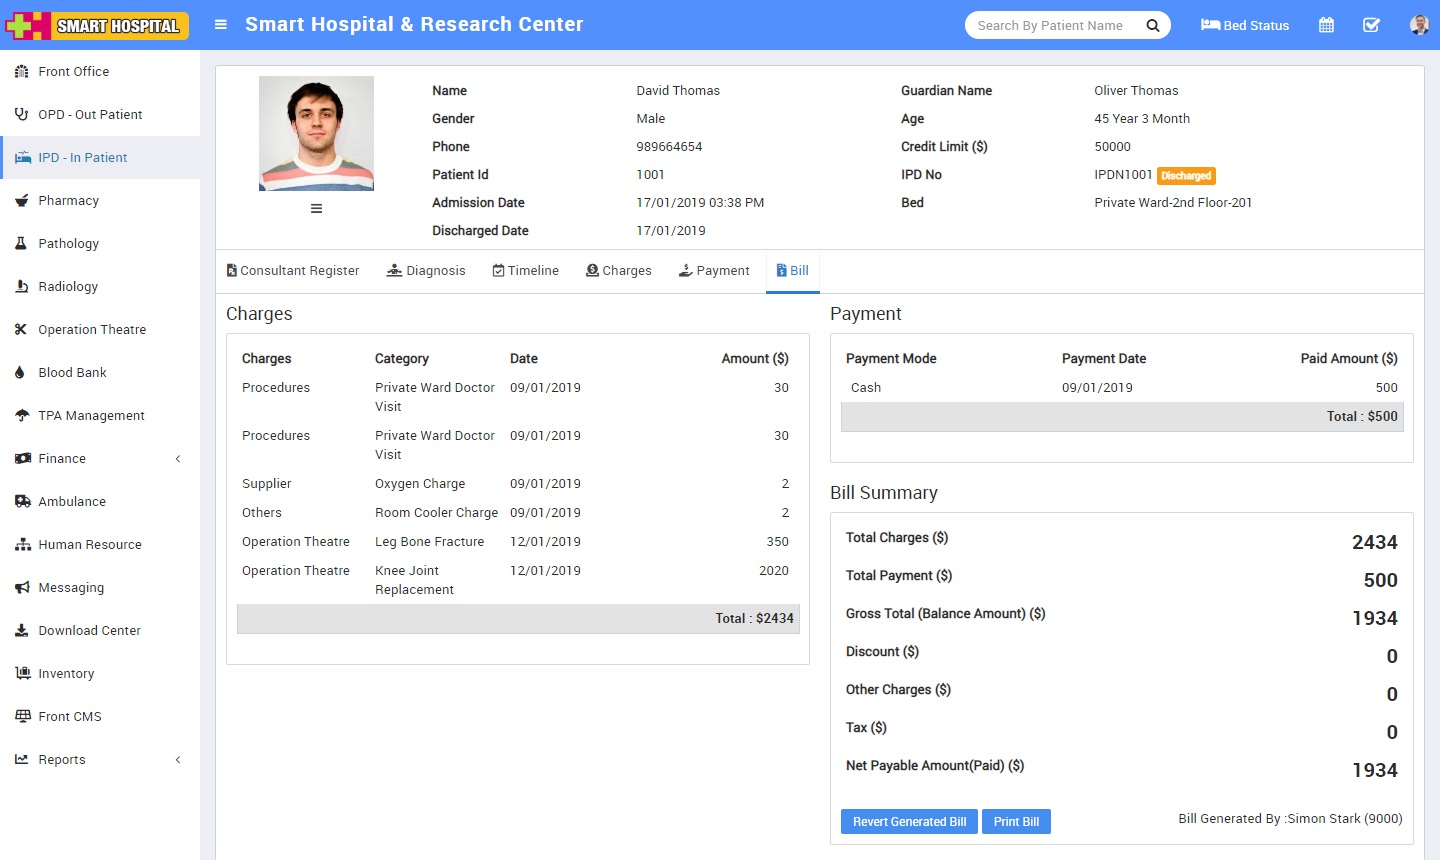Screen dimensions: 1440x860
Task: Click the patient photo thumbnail
Action: [x=316, y=133]
